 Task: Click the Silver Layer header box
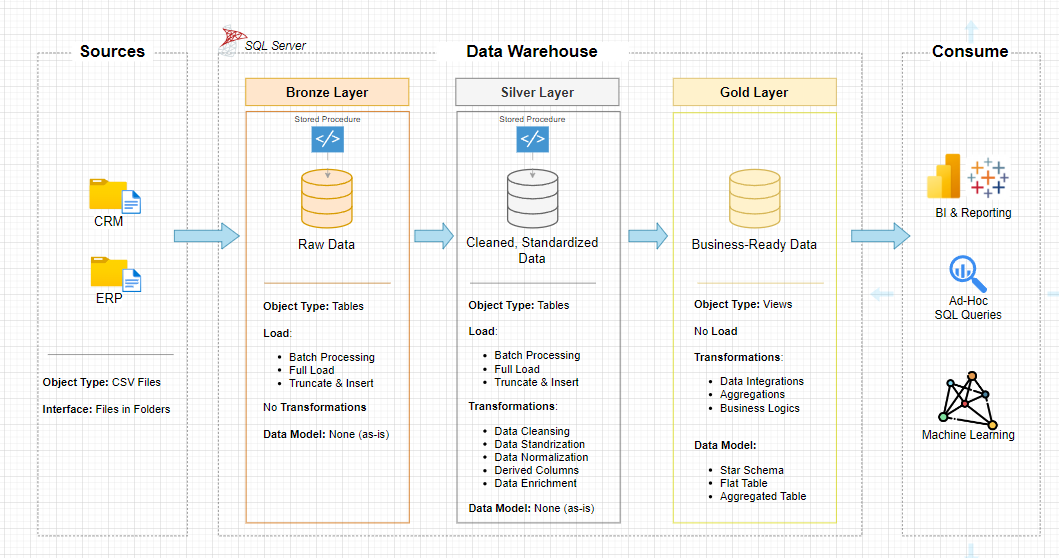tap(537, 92)
